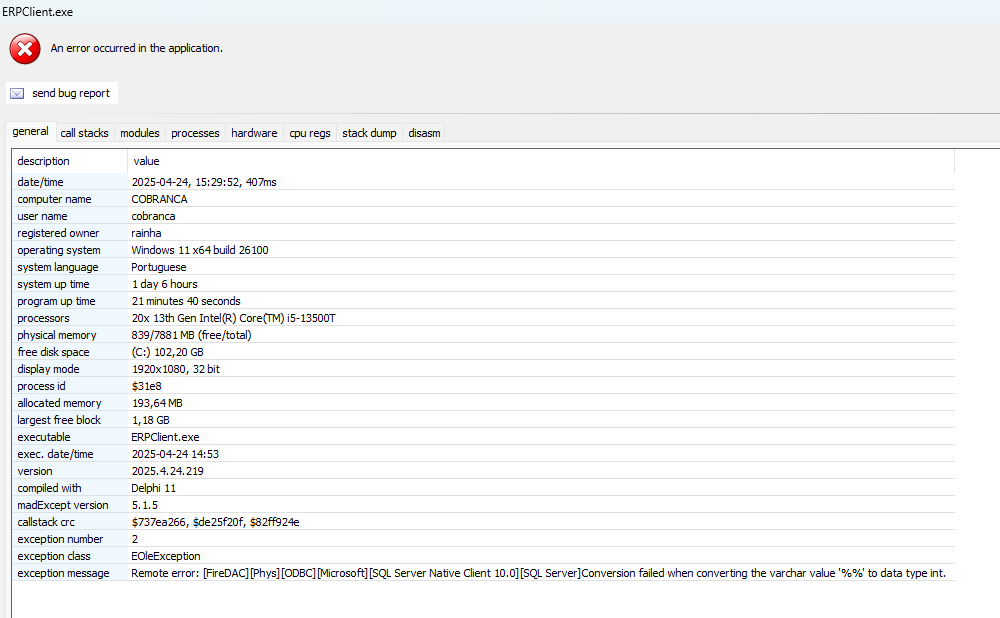
Task: Open the cpu regs tab
Action: (310, 133)
